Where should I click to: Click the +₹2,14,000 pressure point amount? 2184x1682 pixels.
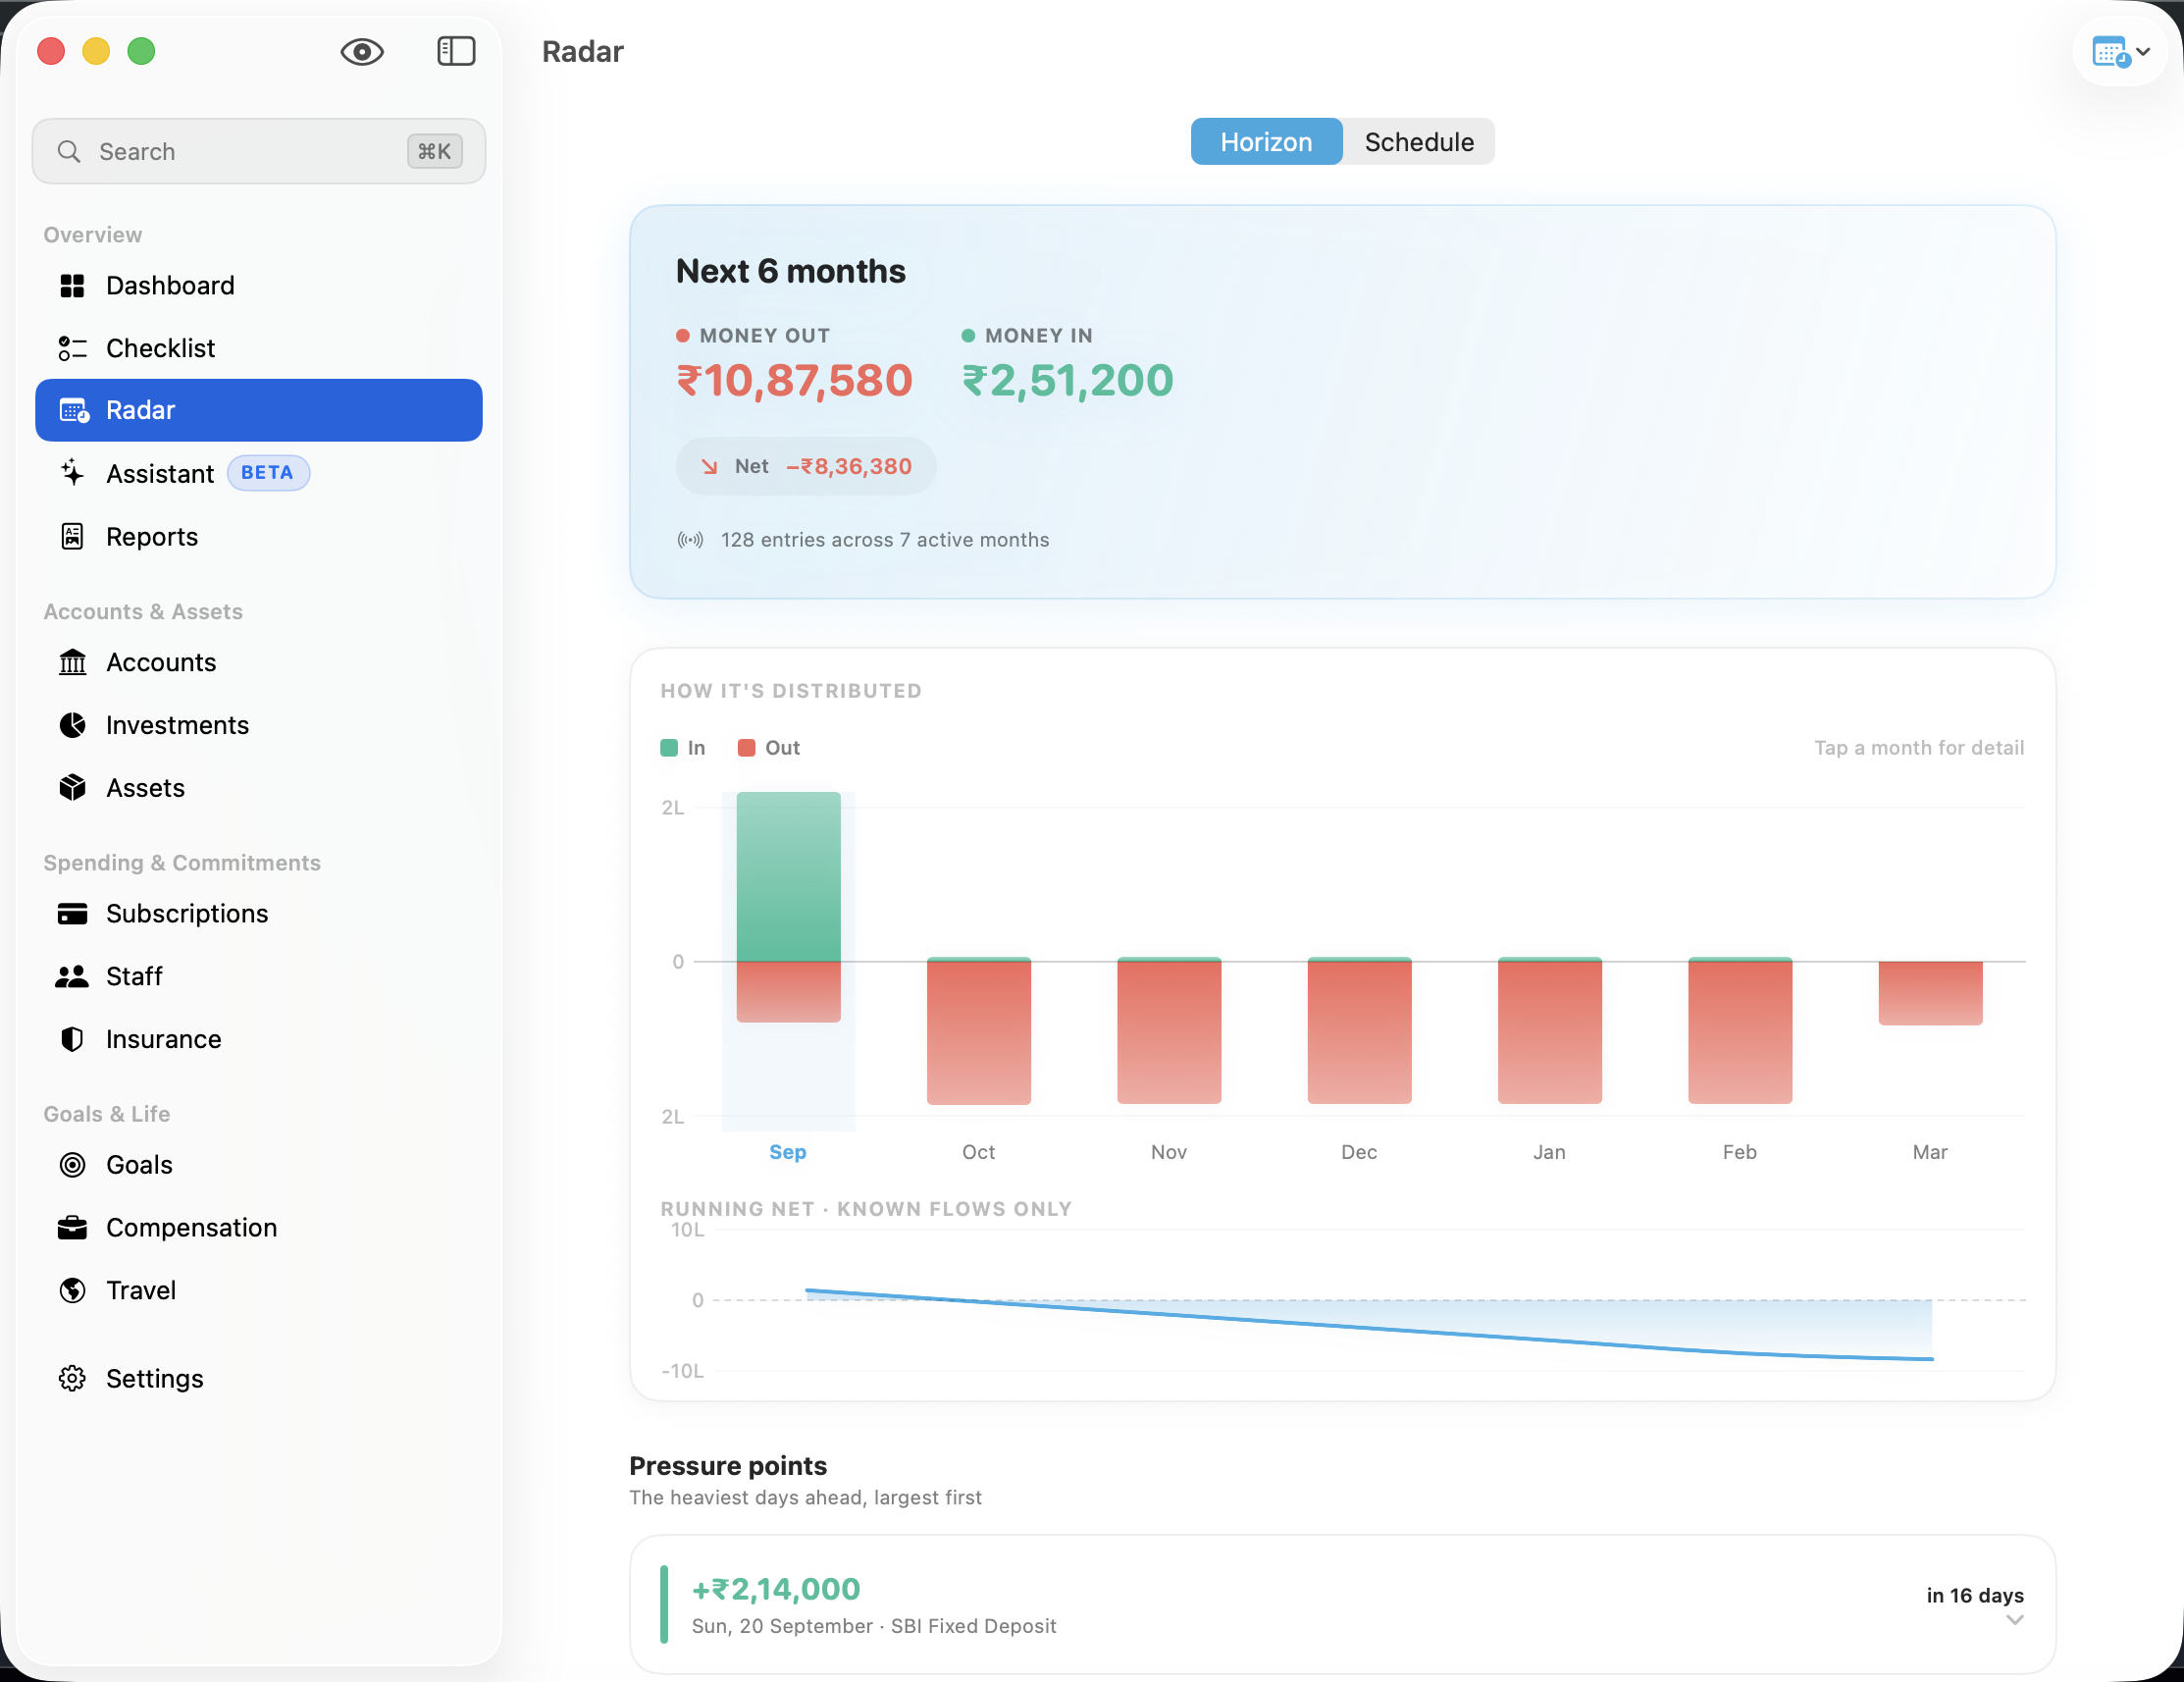click(776, 1590)
